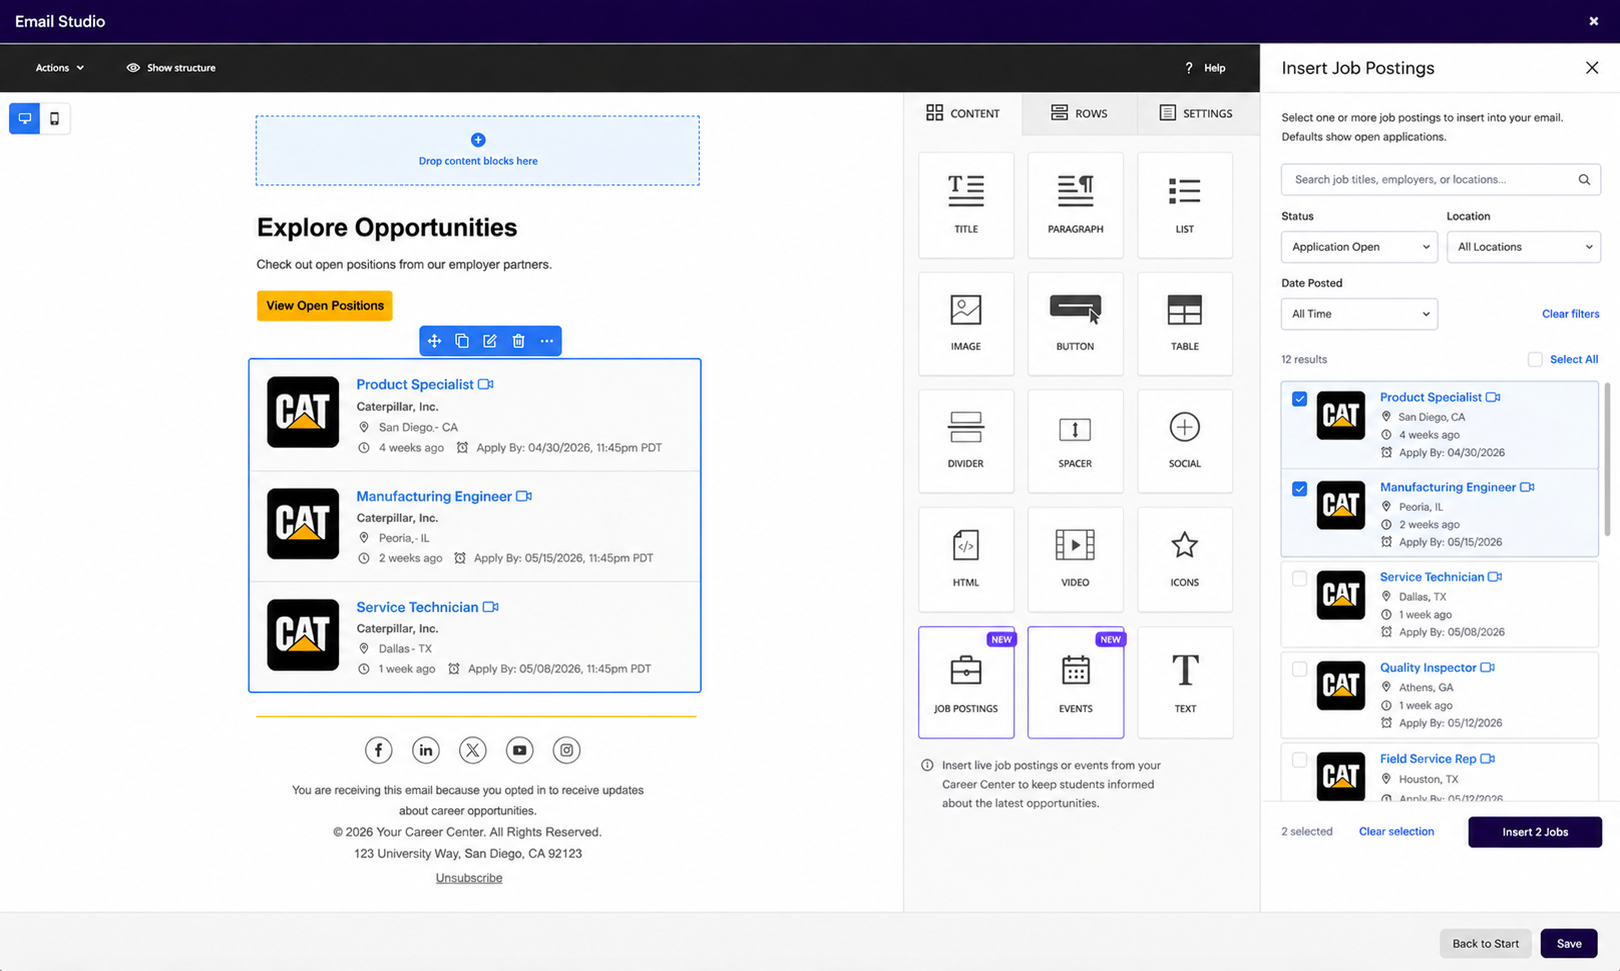1620x971 pixels.
Task: Check the Service Technician job checkbox
Action: point(1299,579)
